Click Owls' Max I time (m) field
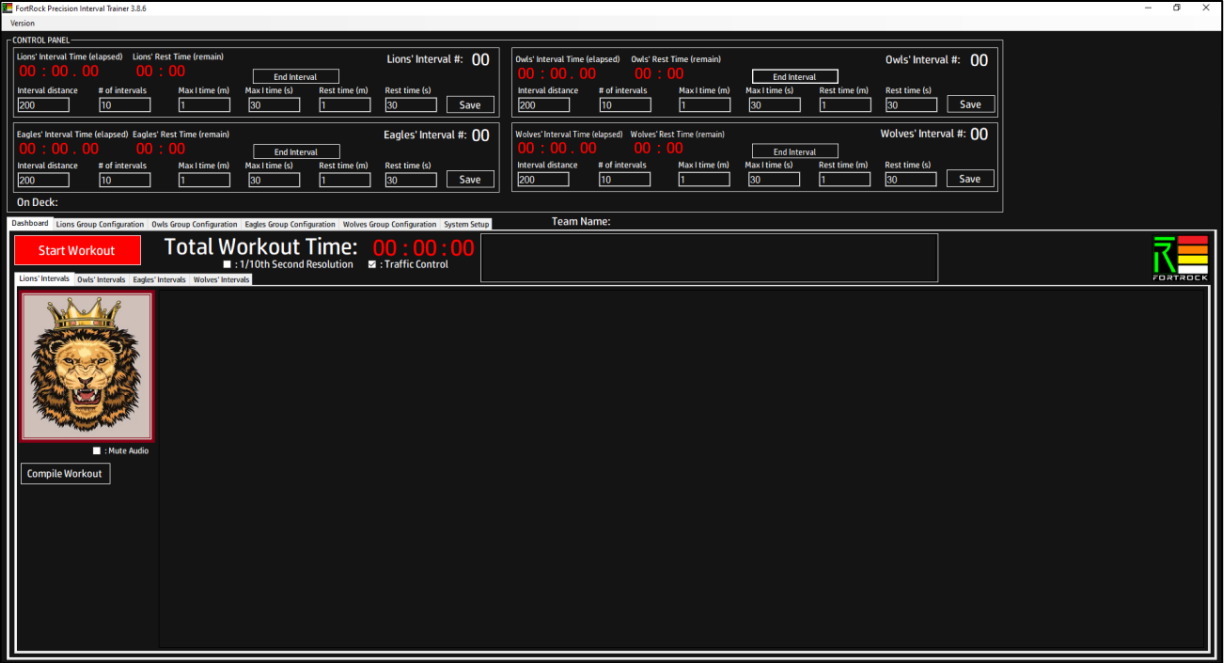The width and height of the screenshot is (1224, 663). pyautogui.click(x=704, y=105)
